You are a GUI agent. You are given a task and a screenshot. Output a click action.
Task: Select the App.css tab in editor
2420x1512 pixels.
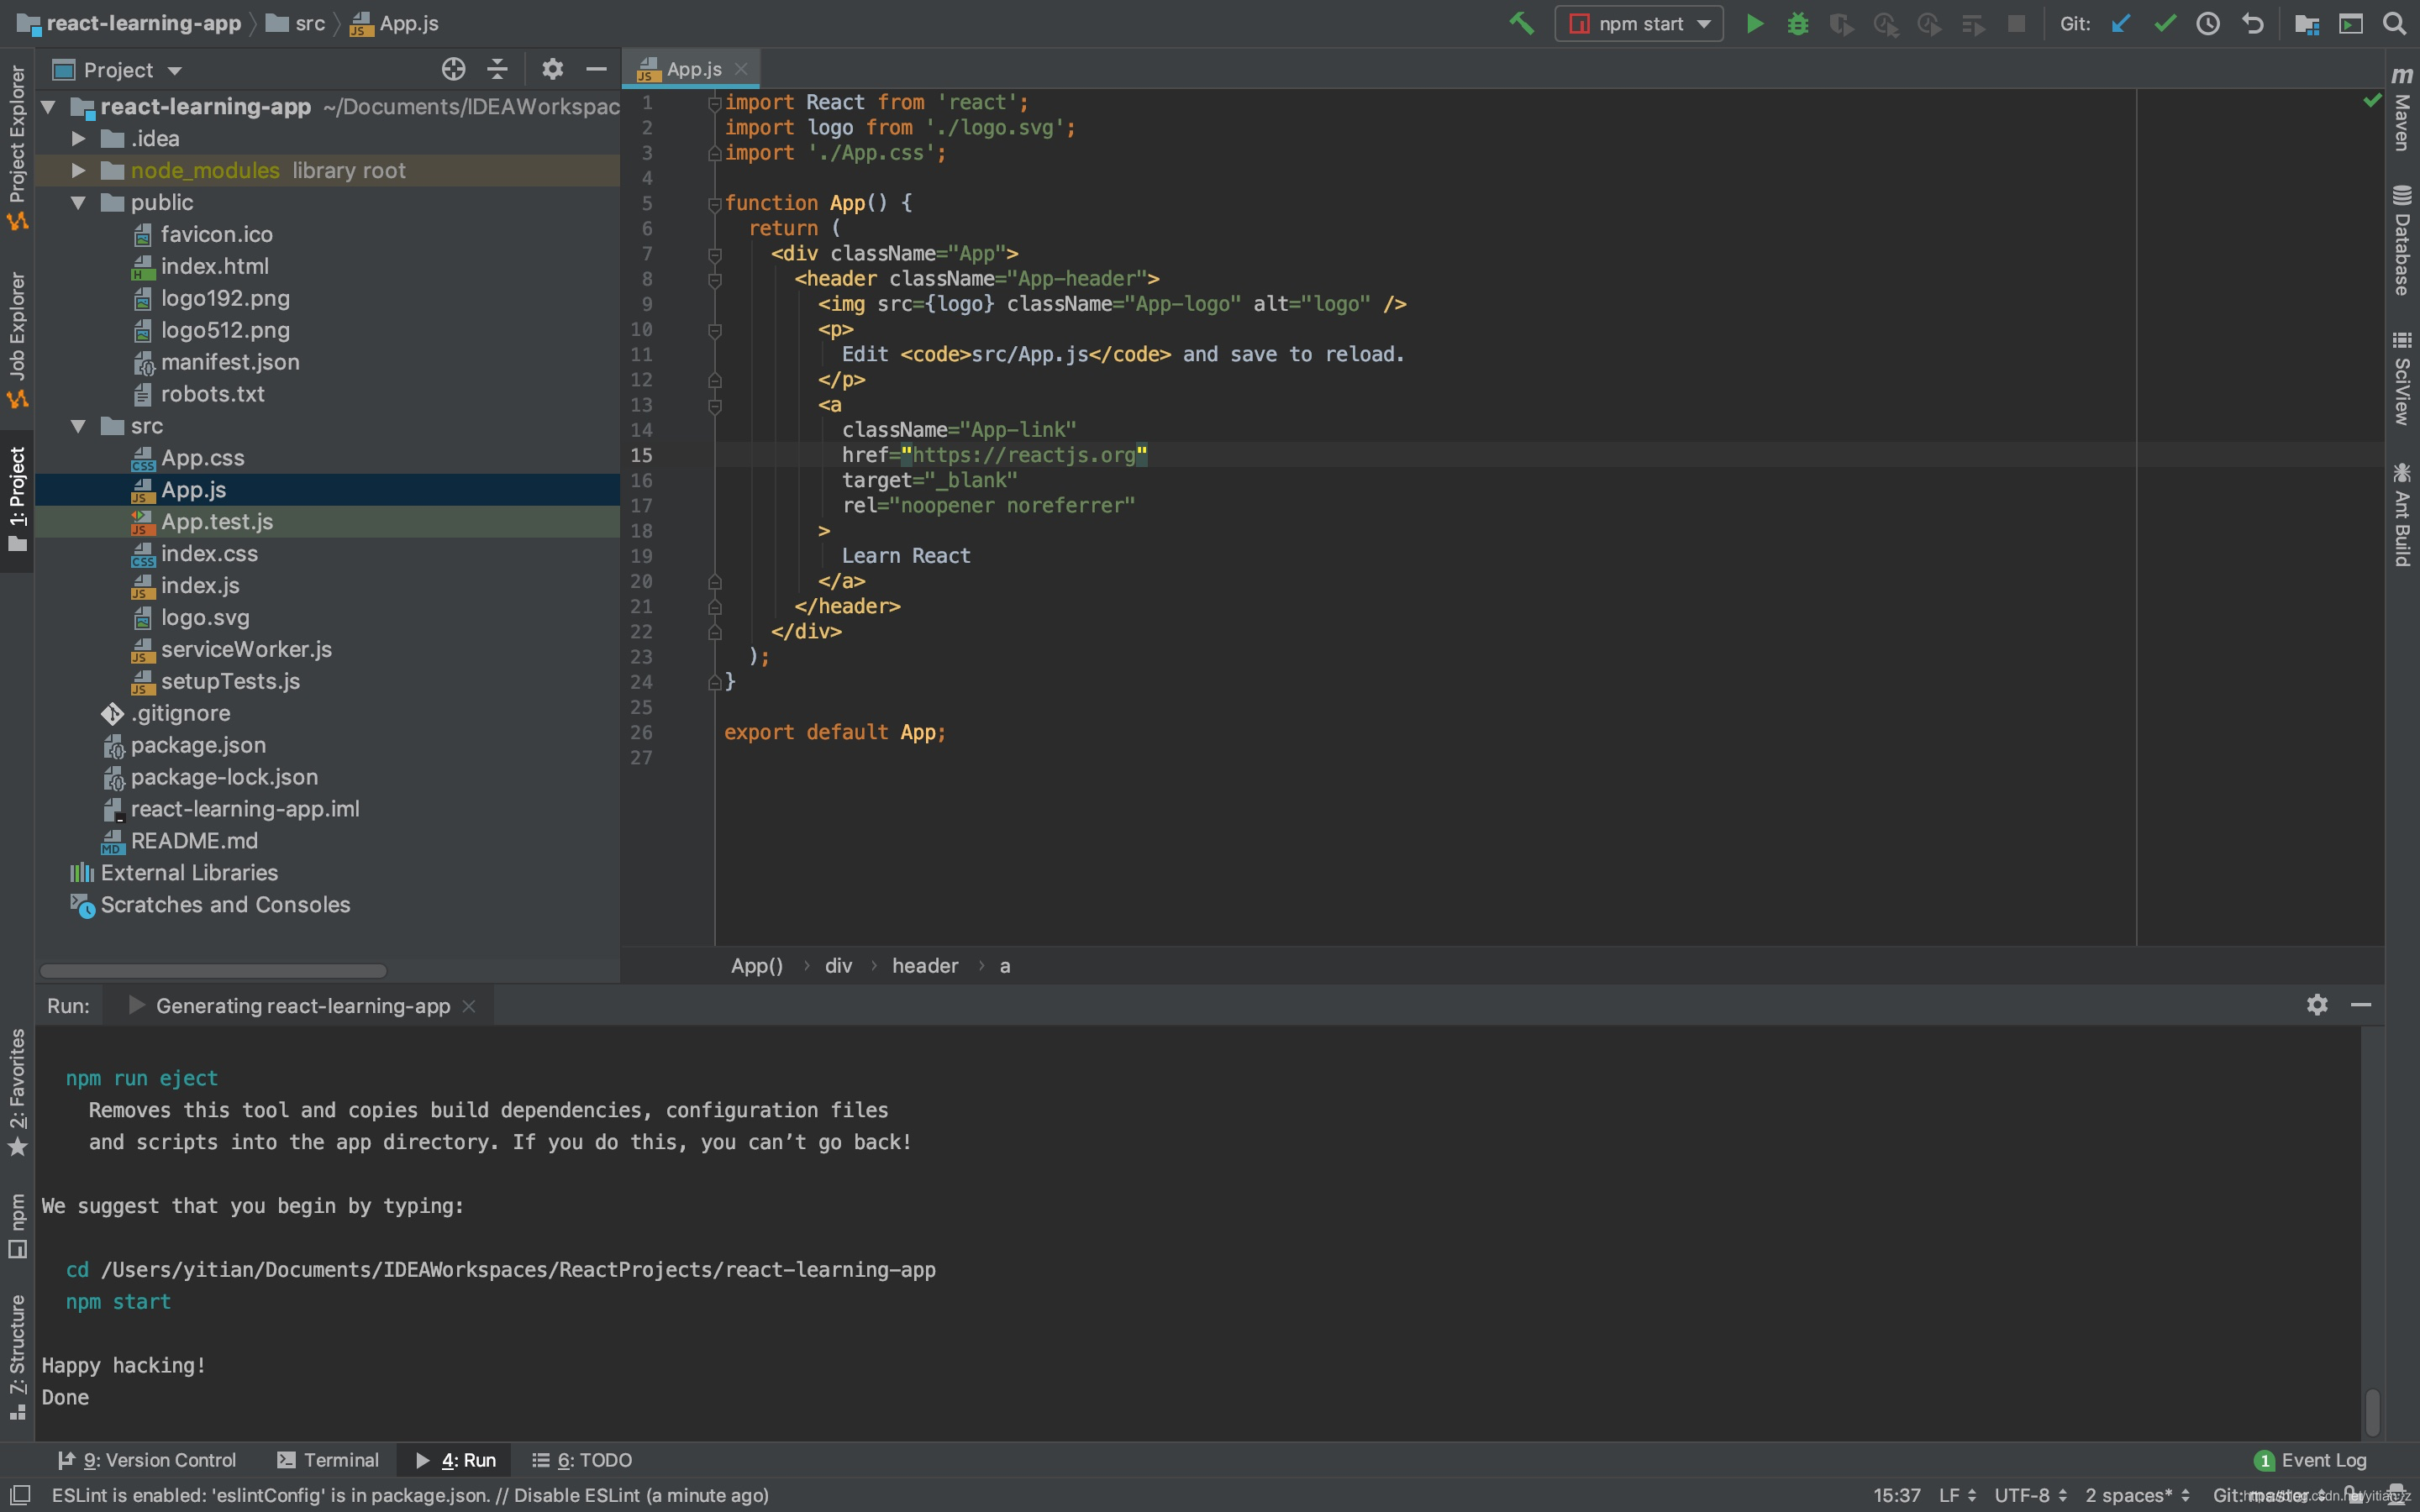point(203,456)
